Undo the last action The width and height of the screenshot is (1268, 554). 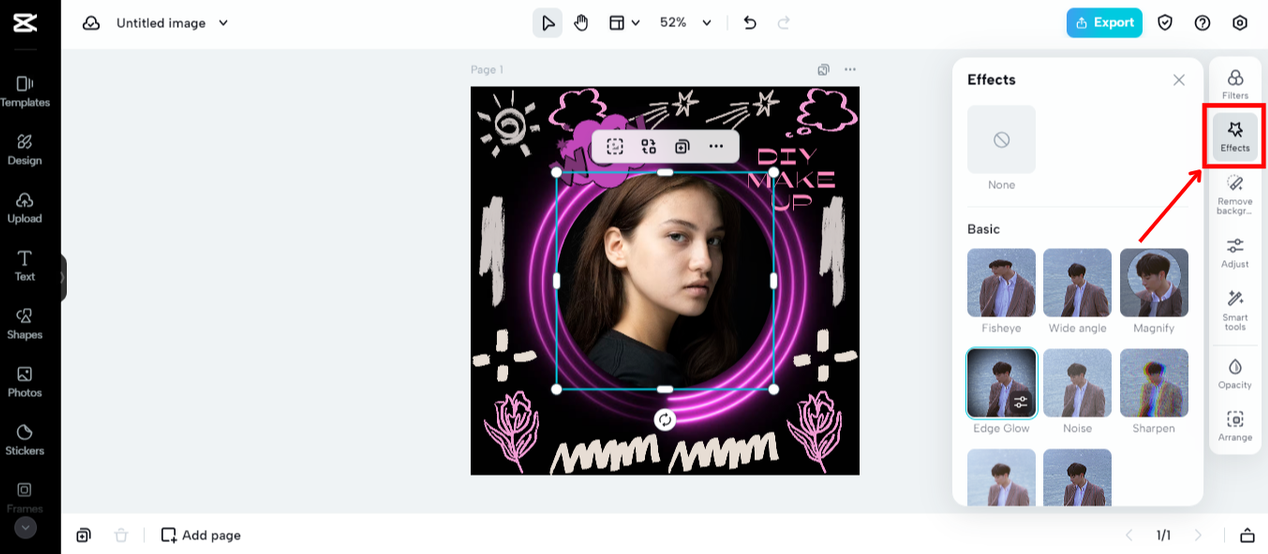[750, 23]
